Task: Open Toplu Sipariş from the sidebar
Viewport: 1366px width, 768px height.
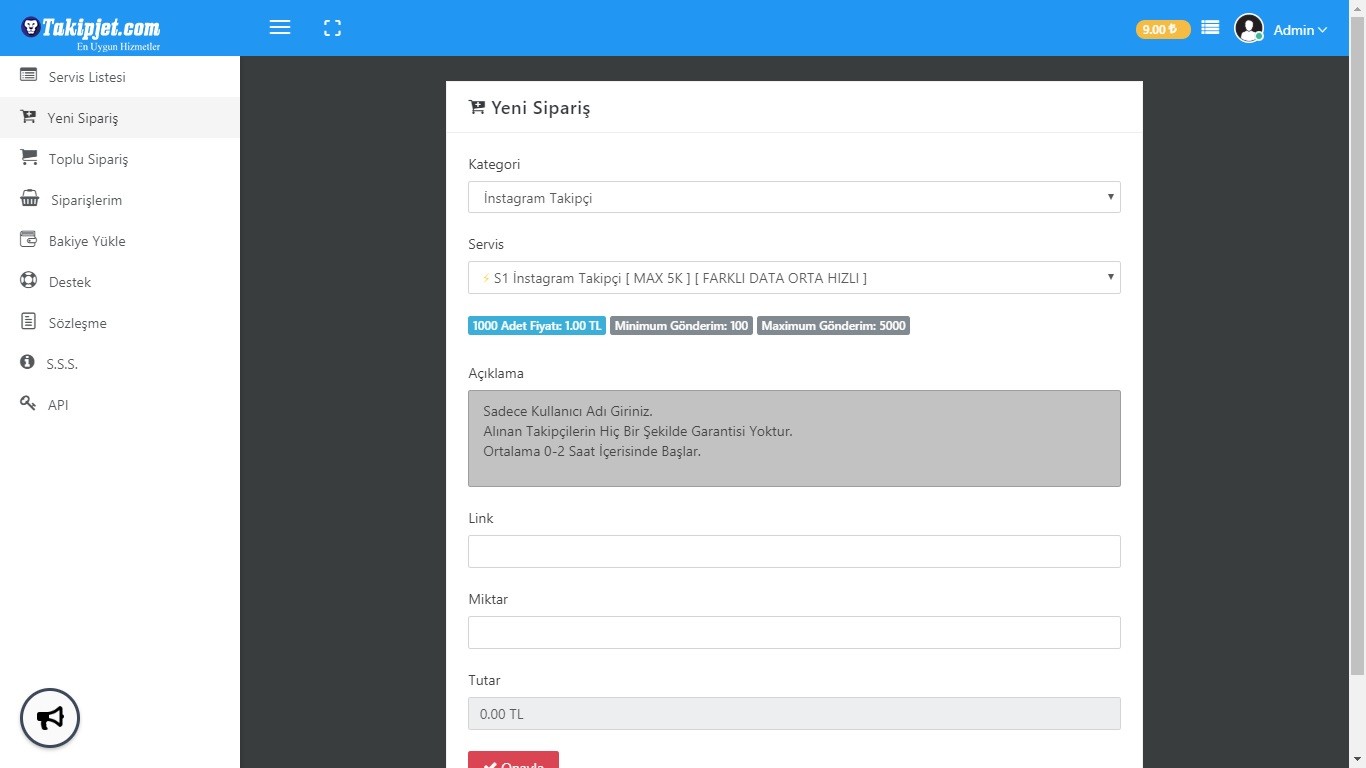Action: (88, 159)
